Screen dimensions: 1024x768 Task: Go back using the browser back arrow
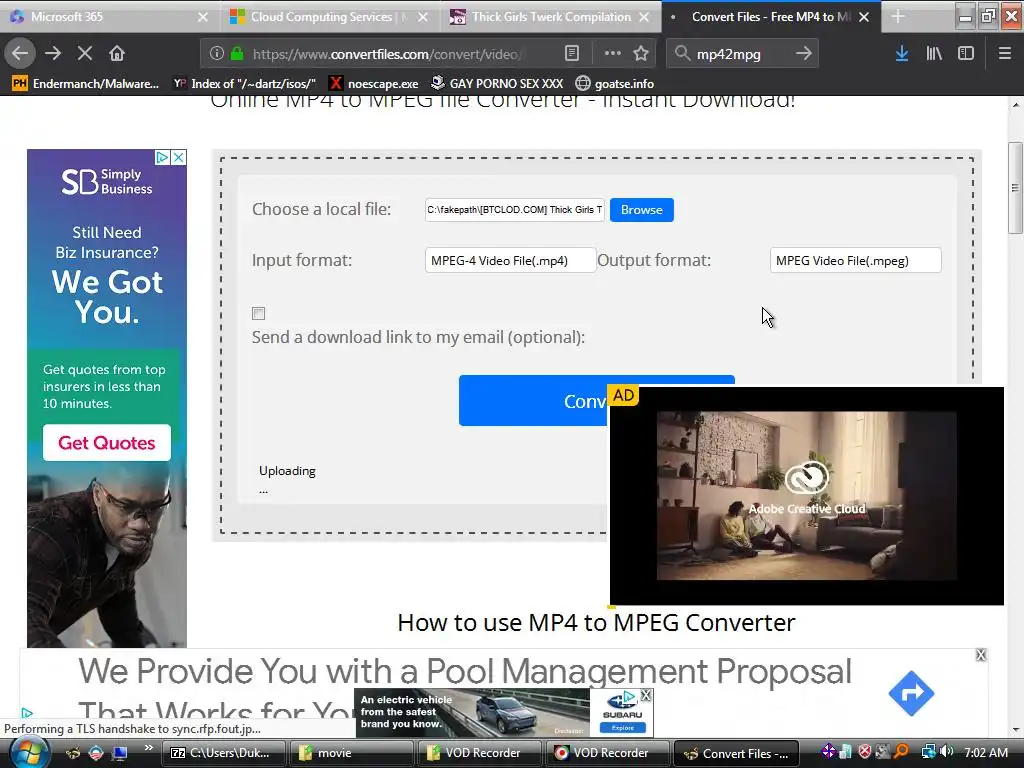20,54
